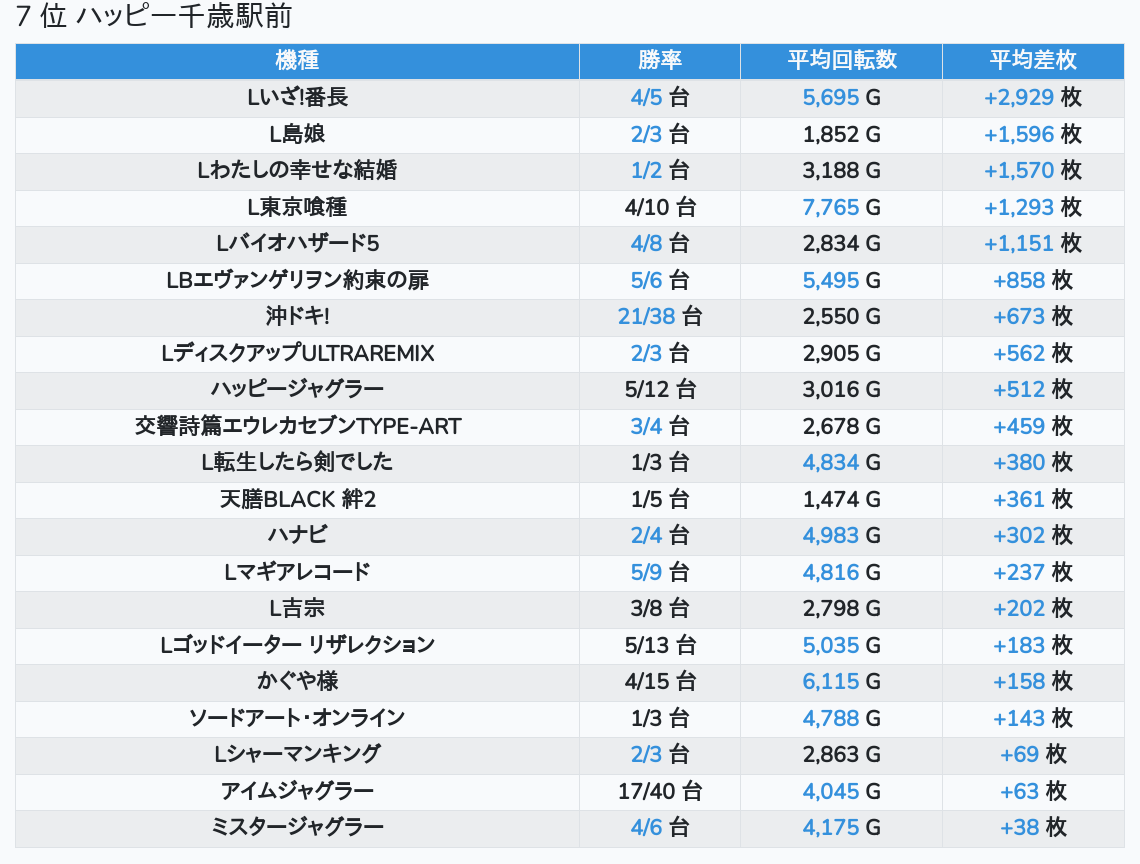Click average difference +1,151 枚
The height and width of the screenshot is (864, 1140).
(1032, 244)
